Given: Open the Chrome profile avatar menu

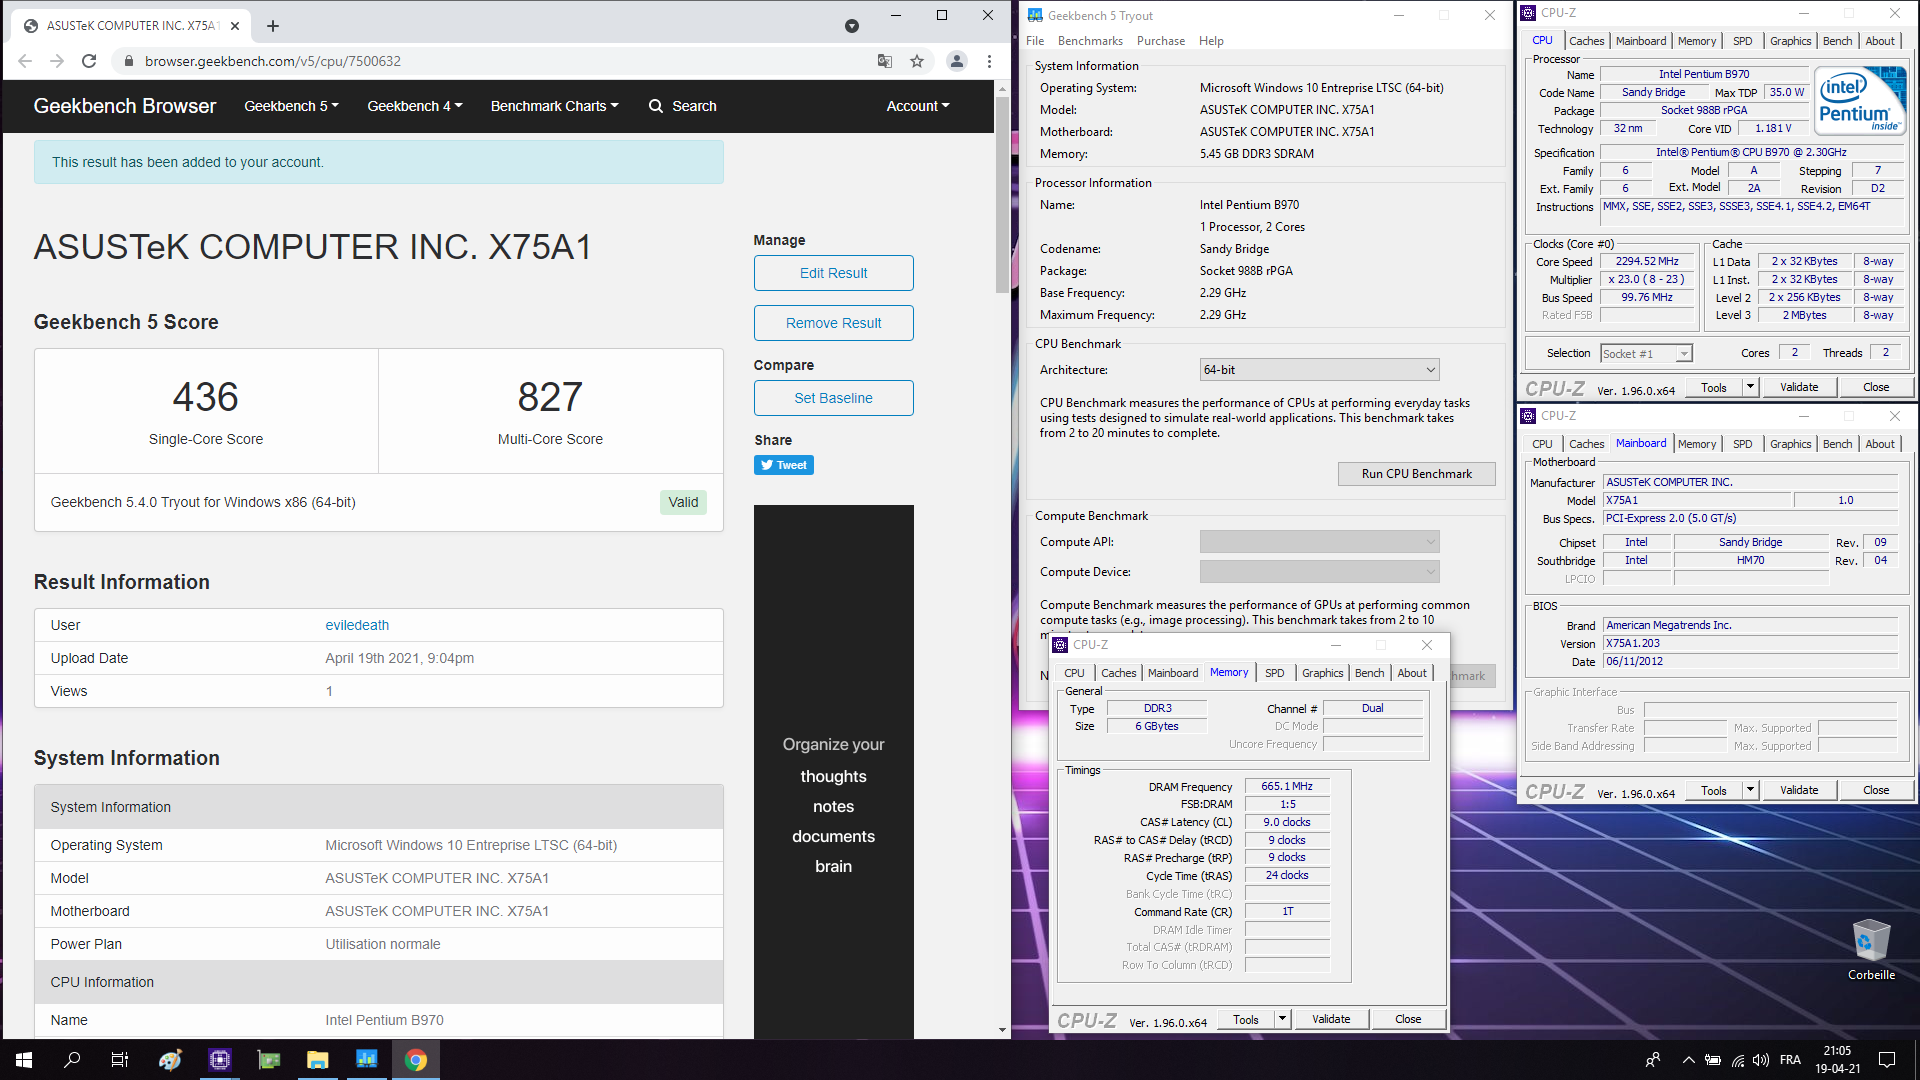Looking at the screenshot, I should pos(957,61).
